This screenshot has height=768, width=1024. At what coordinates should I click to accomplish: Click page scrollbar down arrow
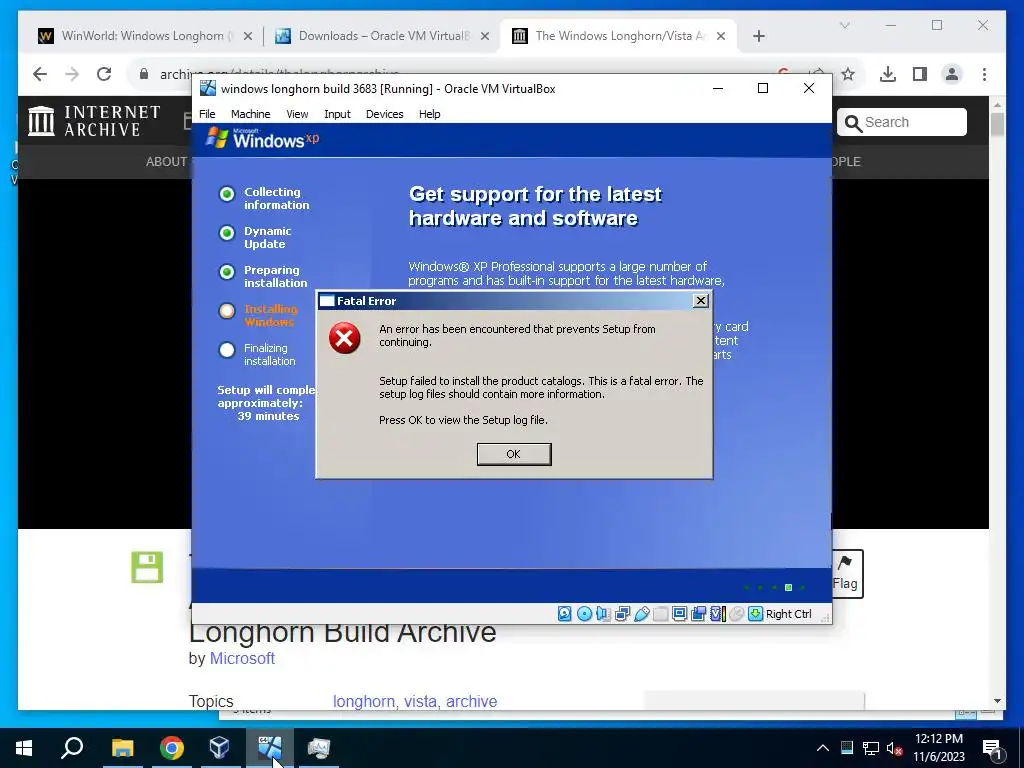[x=997, y=701]
